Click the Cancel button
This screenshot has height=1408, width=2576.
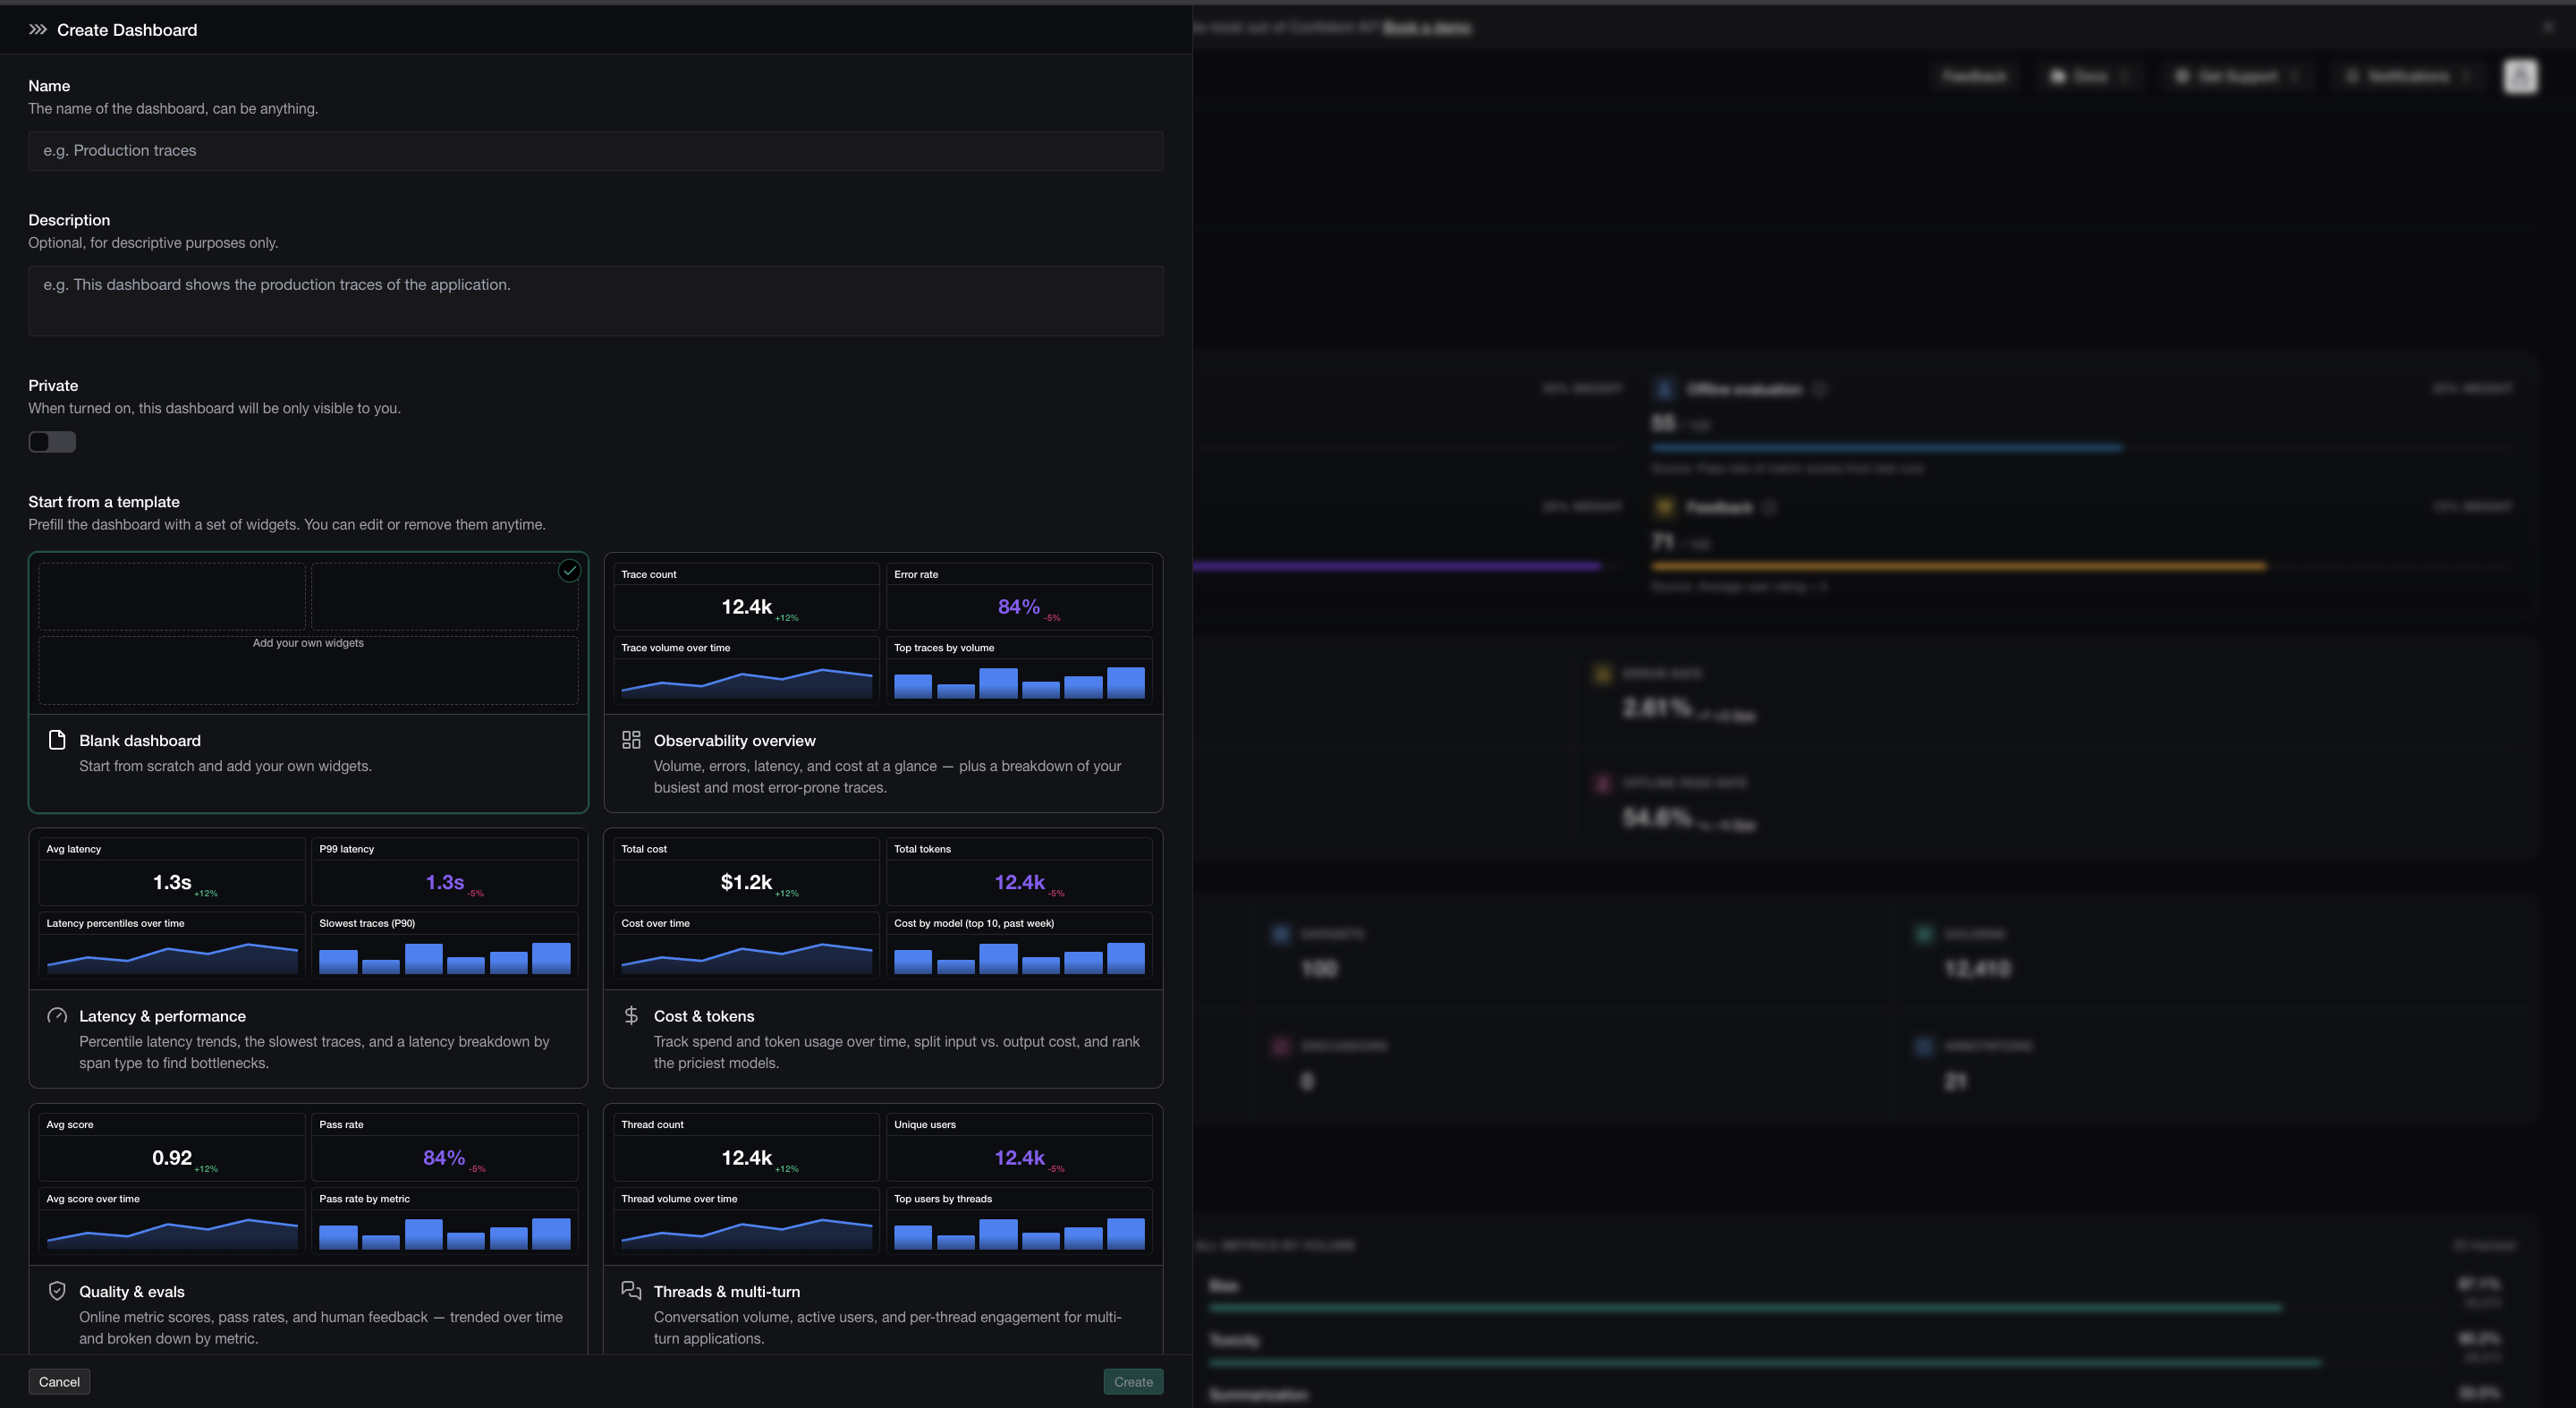click(59, 1382)
